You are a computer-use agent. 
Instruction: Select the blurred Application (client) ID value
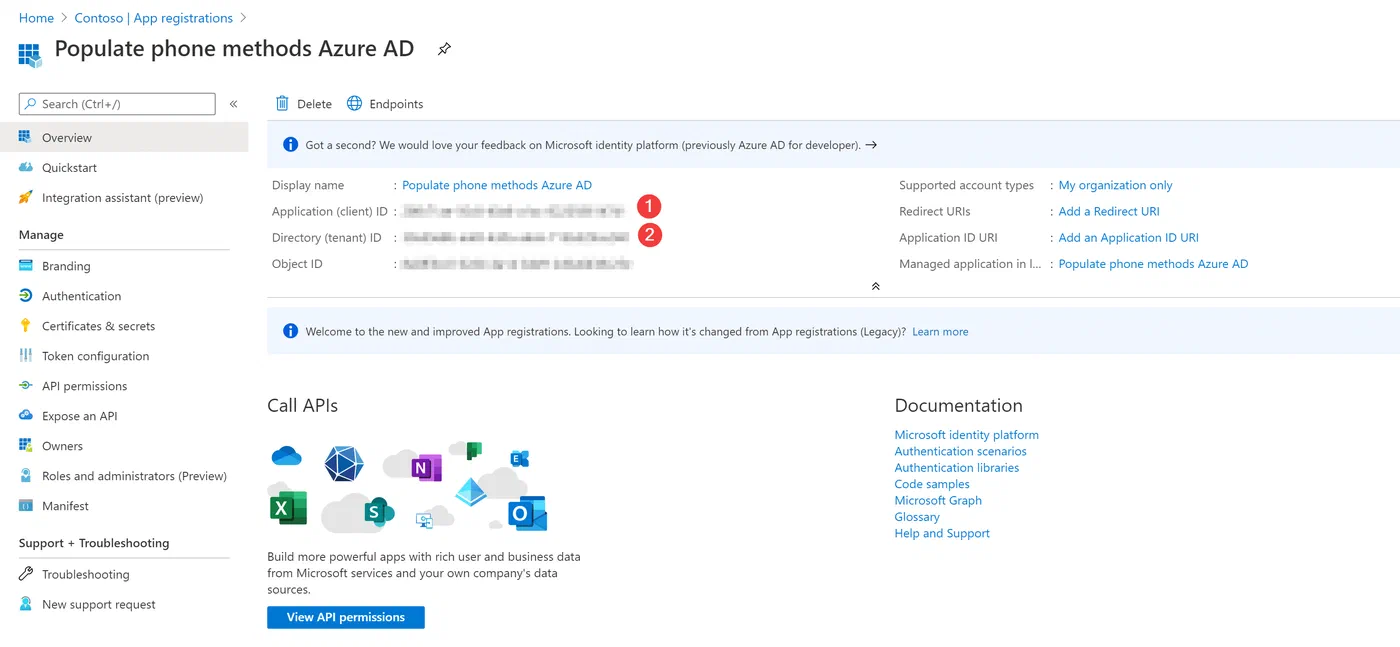[x=513, y=211]
